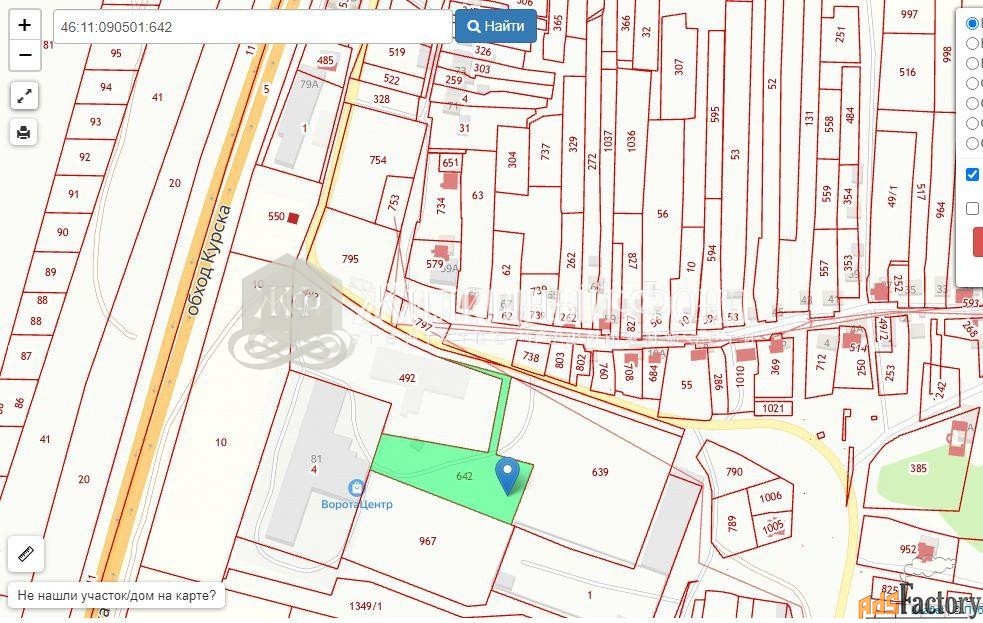
Task: Click the red building marker near 550
Action: (x=293, y=217)
